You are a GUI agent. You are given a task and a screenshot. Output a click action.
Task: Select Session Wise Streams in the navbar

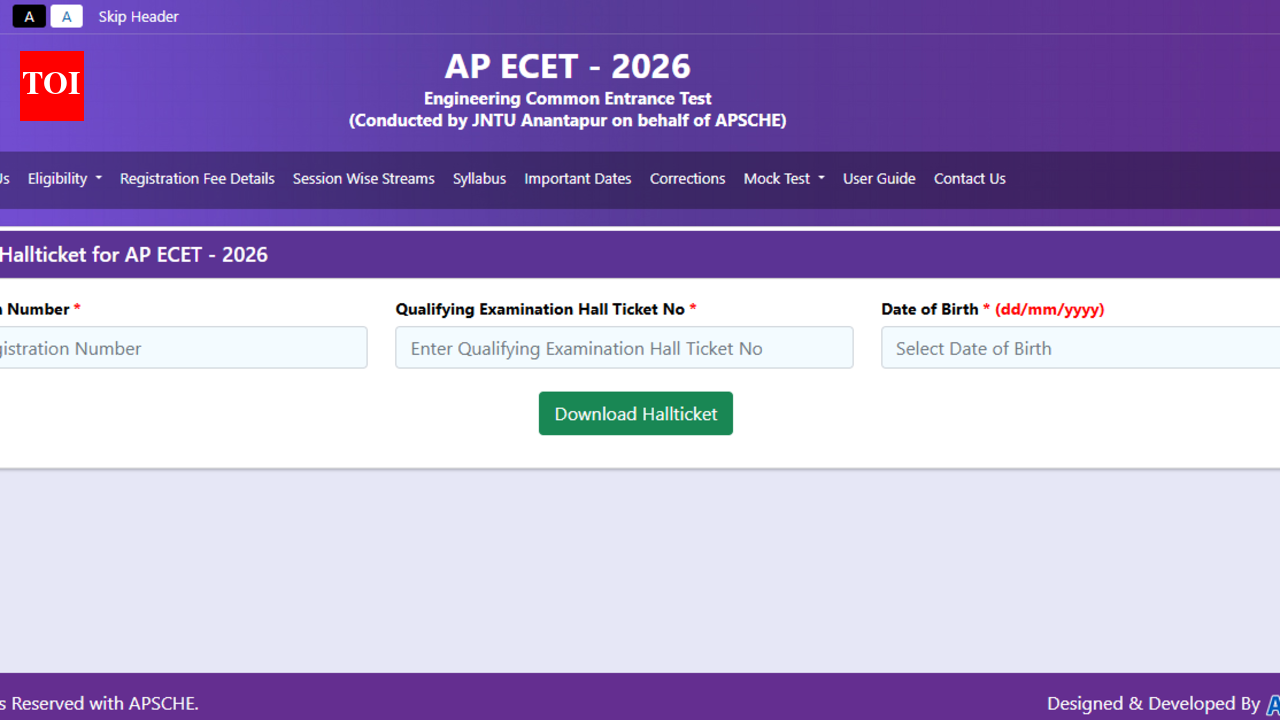[363, 178]
